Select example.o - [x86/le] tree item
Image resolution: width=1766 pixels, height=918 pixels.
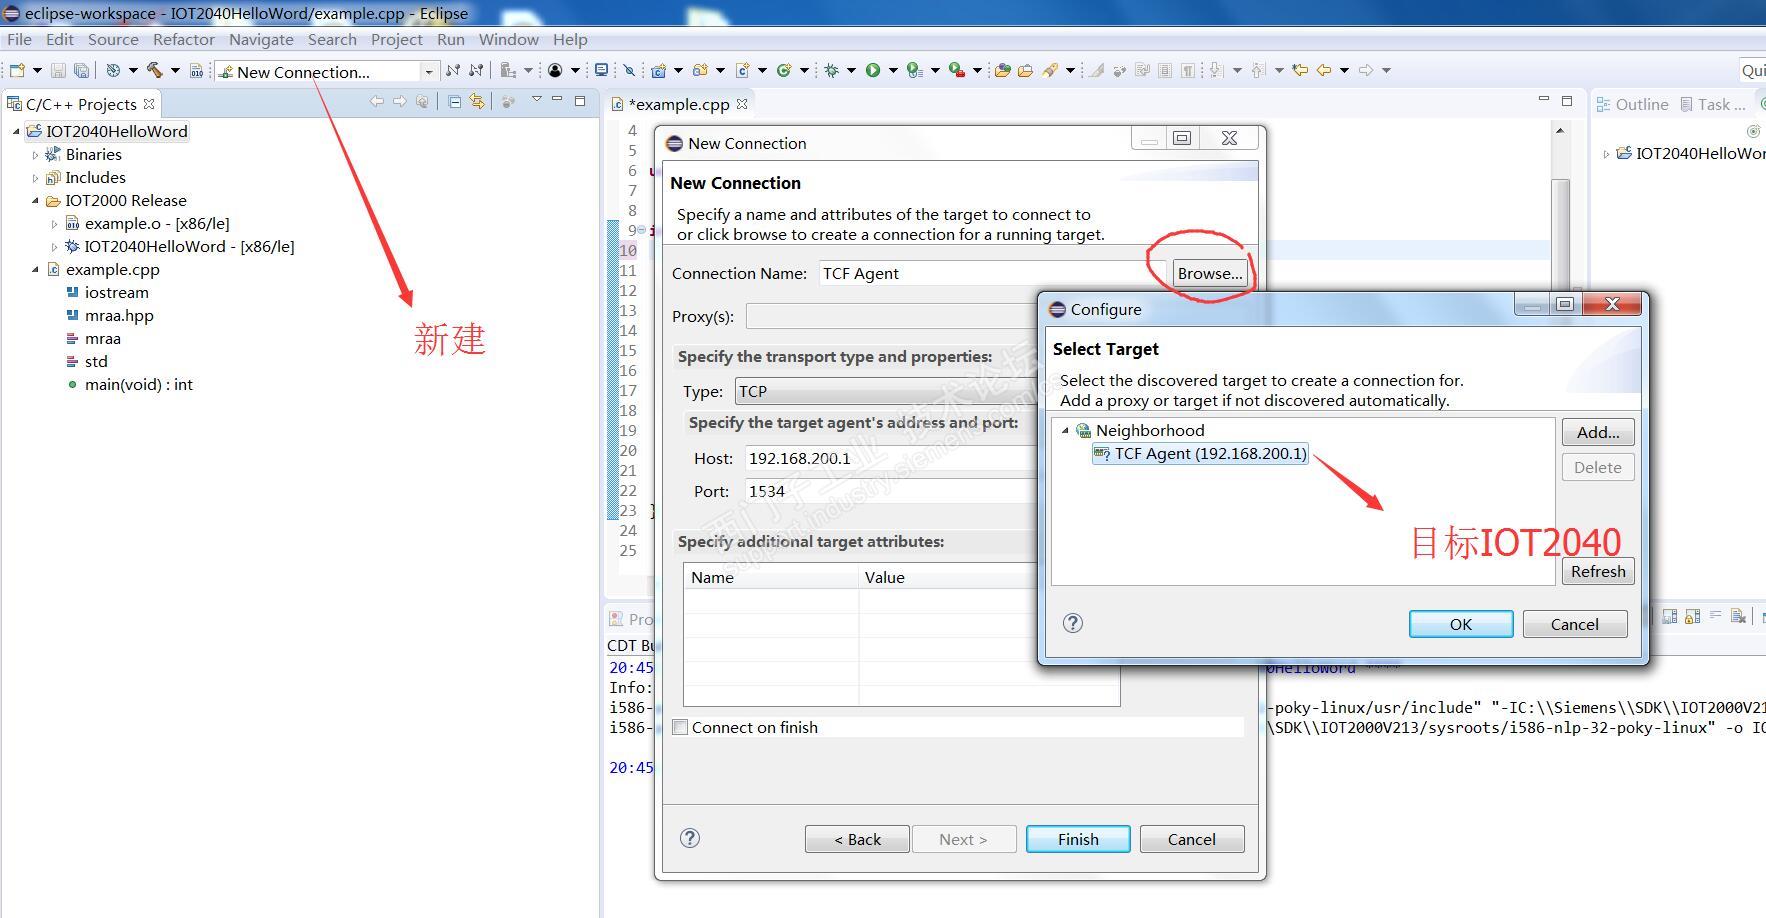pos(157,223)
